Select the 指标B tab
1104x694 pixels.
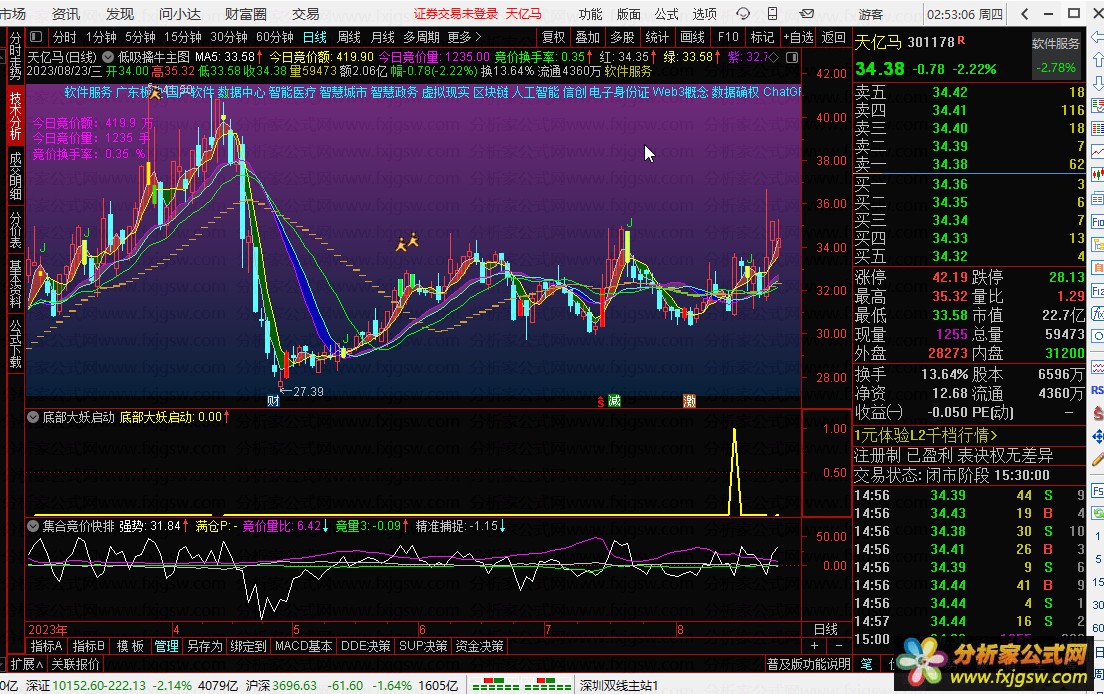point(89,645)
